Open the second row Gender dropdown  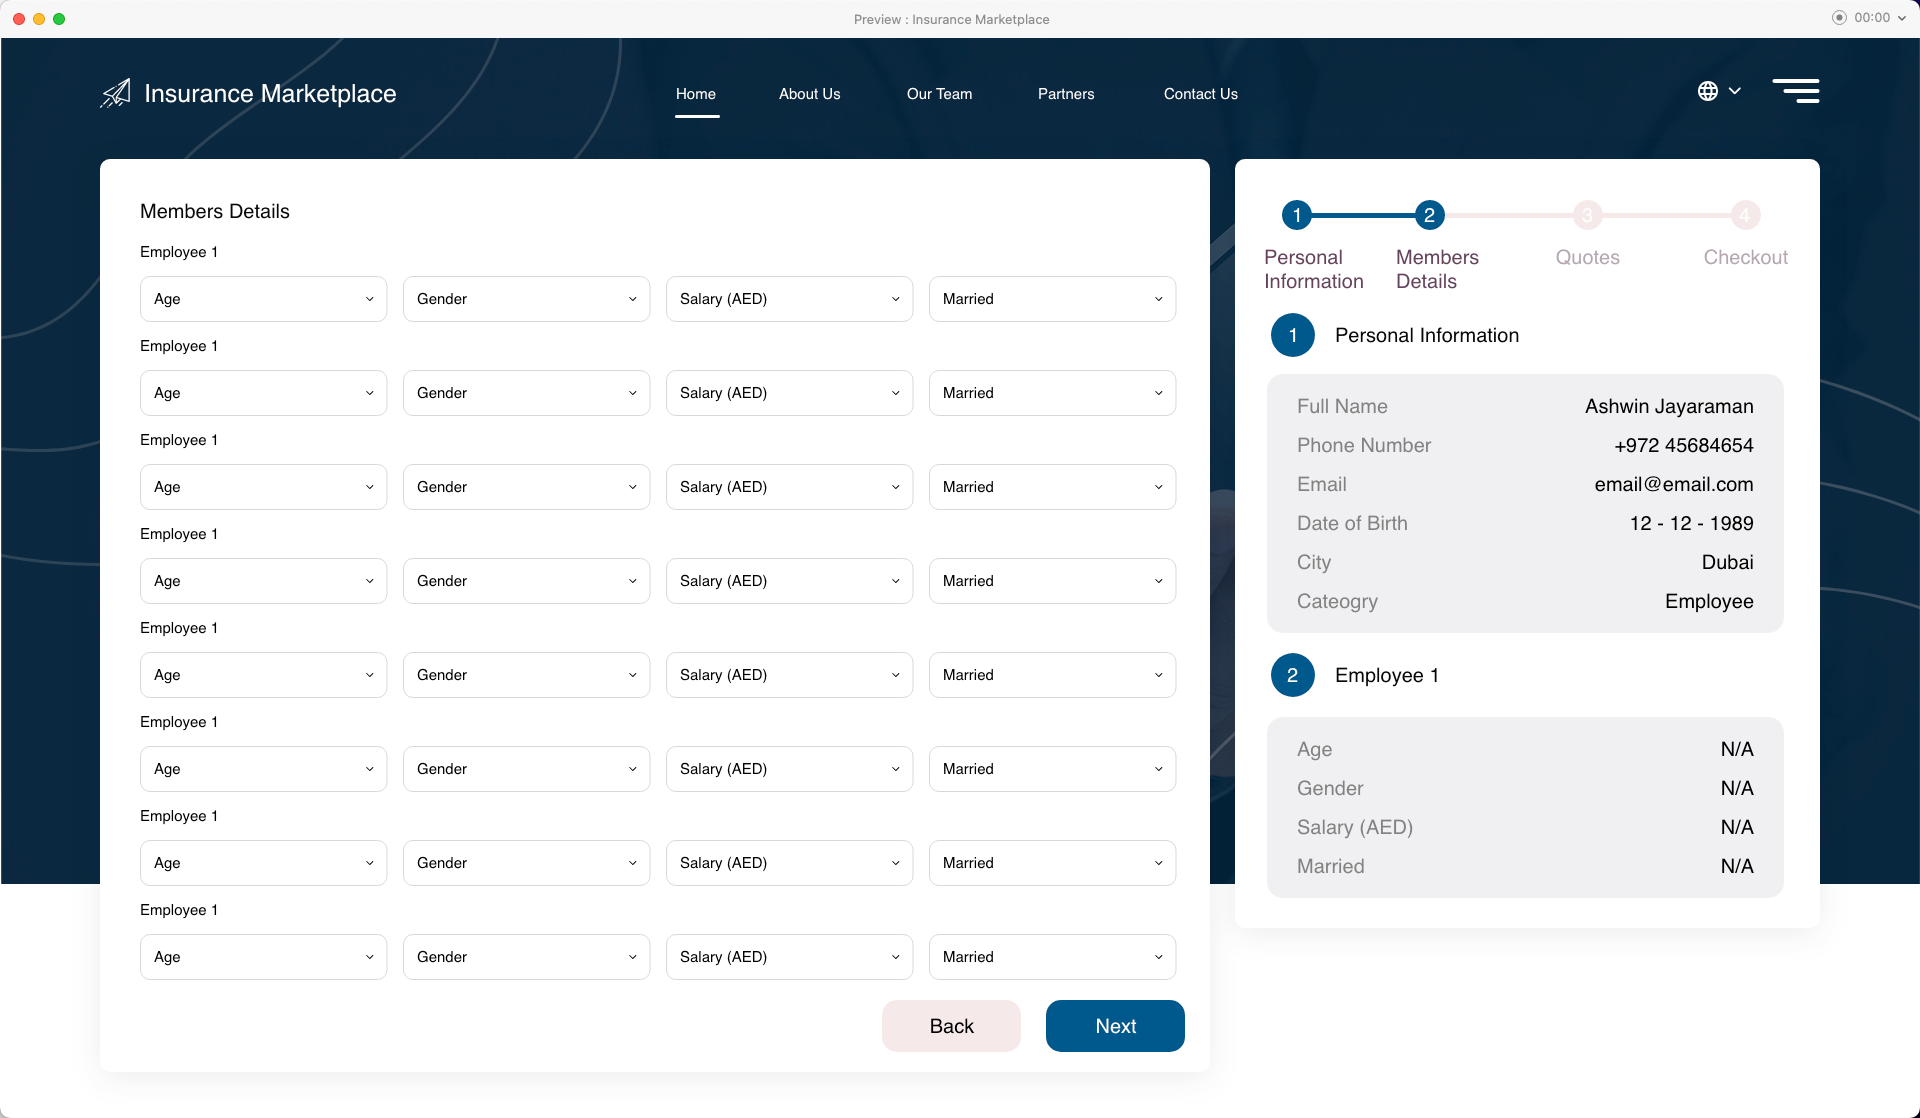pyautogui.click(x=526, y=393)
